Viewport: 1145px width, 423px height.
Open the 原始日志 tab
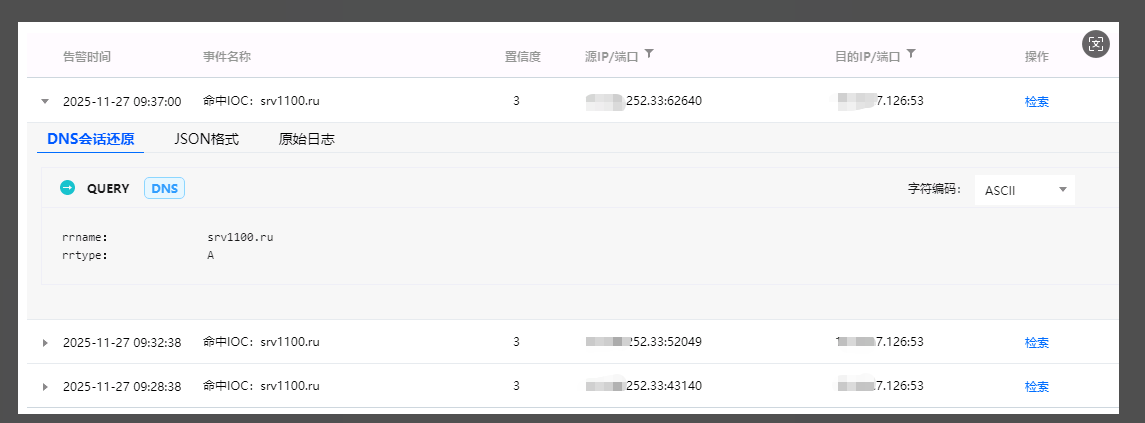click(306, 139)
